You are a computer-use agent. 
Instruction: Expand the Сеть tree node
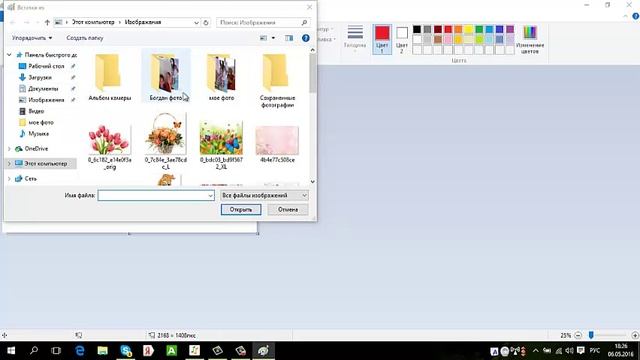9,179
